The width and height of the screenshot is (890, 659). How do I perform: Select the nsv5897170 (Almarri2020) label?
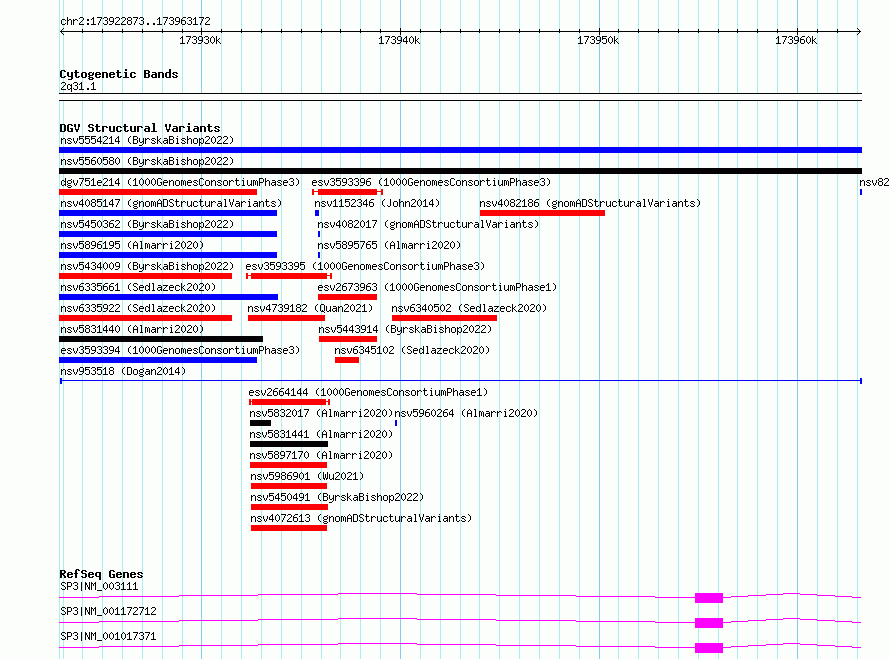pyautogui.click(x=321, y=455)
